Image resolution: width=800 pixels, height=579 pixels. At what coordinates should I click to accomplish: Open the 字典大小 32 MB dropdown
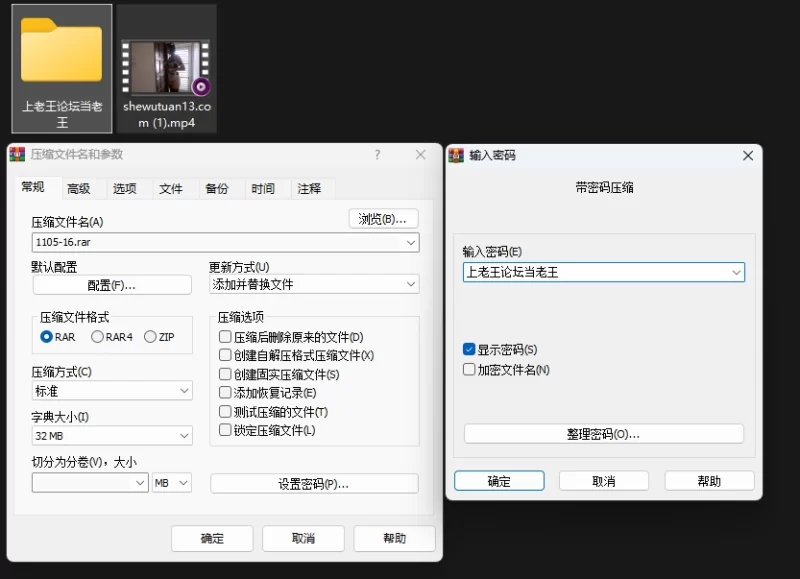[184, 436]
